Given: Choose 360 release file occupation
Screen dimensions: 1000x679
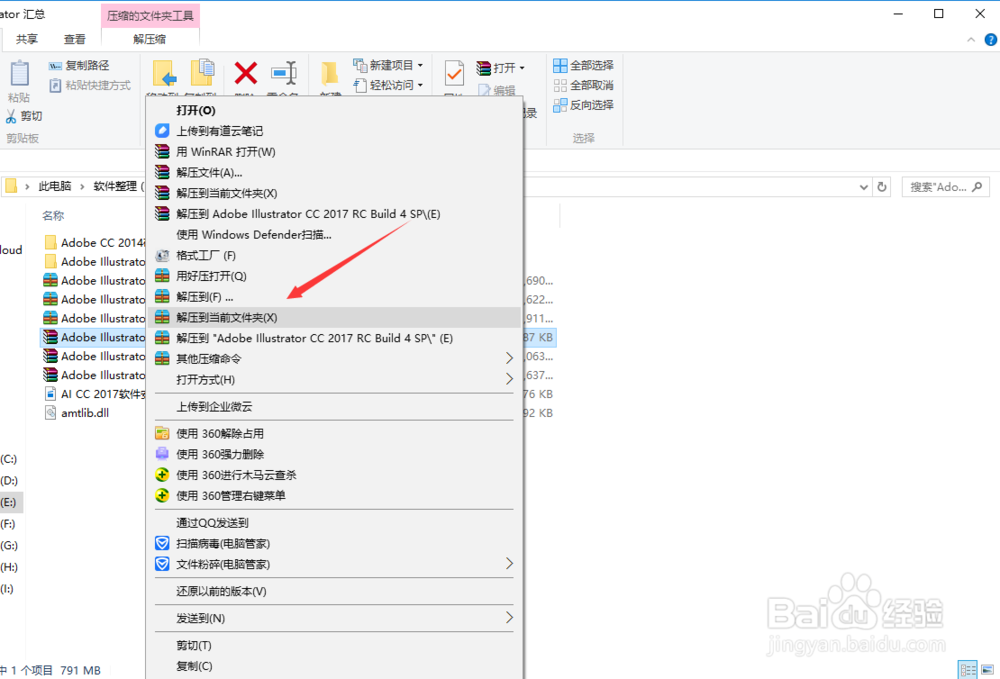Looking at the screenshot, I should coord(334,434).
